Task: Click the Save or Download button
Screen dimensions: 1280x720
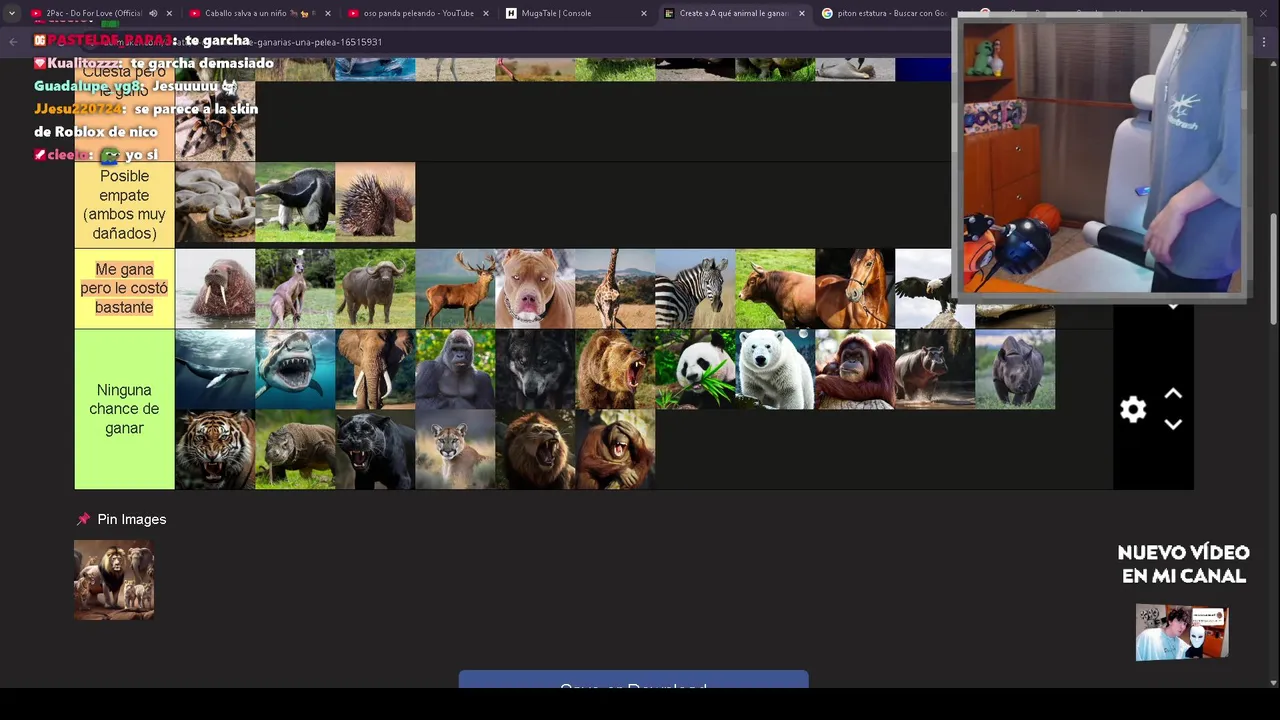Action: [633, 680]
